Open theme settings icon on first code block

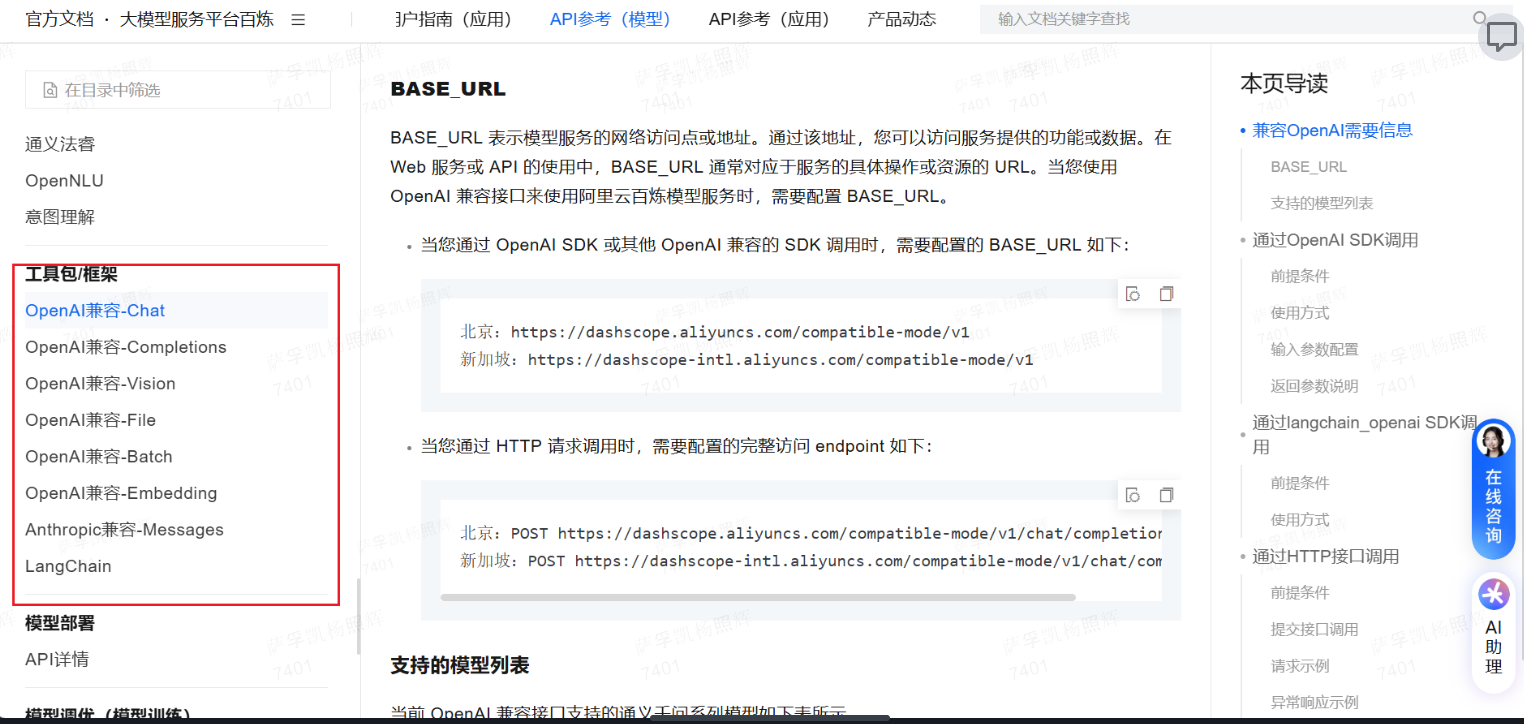tap(1133, 292)
